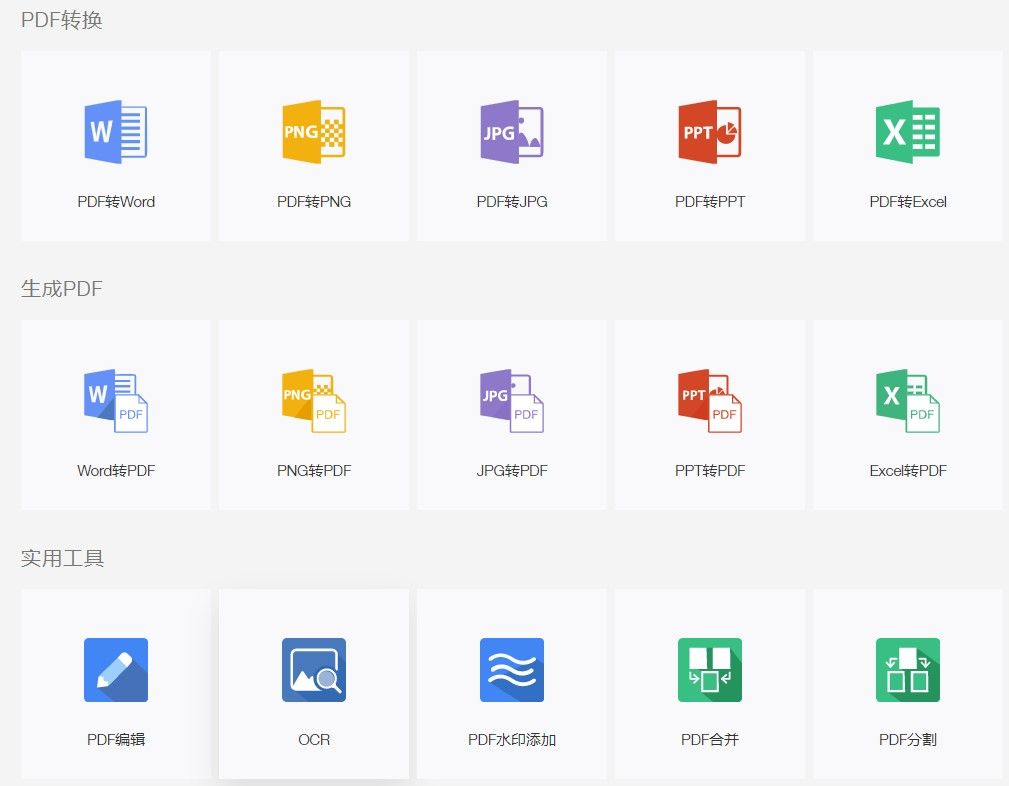The width and height of the screenshot is (1009, 786).
Task: Open the PDF分割 split icon
Action: pyautogui.click(x=908, y=669)
